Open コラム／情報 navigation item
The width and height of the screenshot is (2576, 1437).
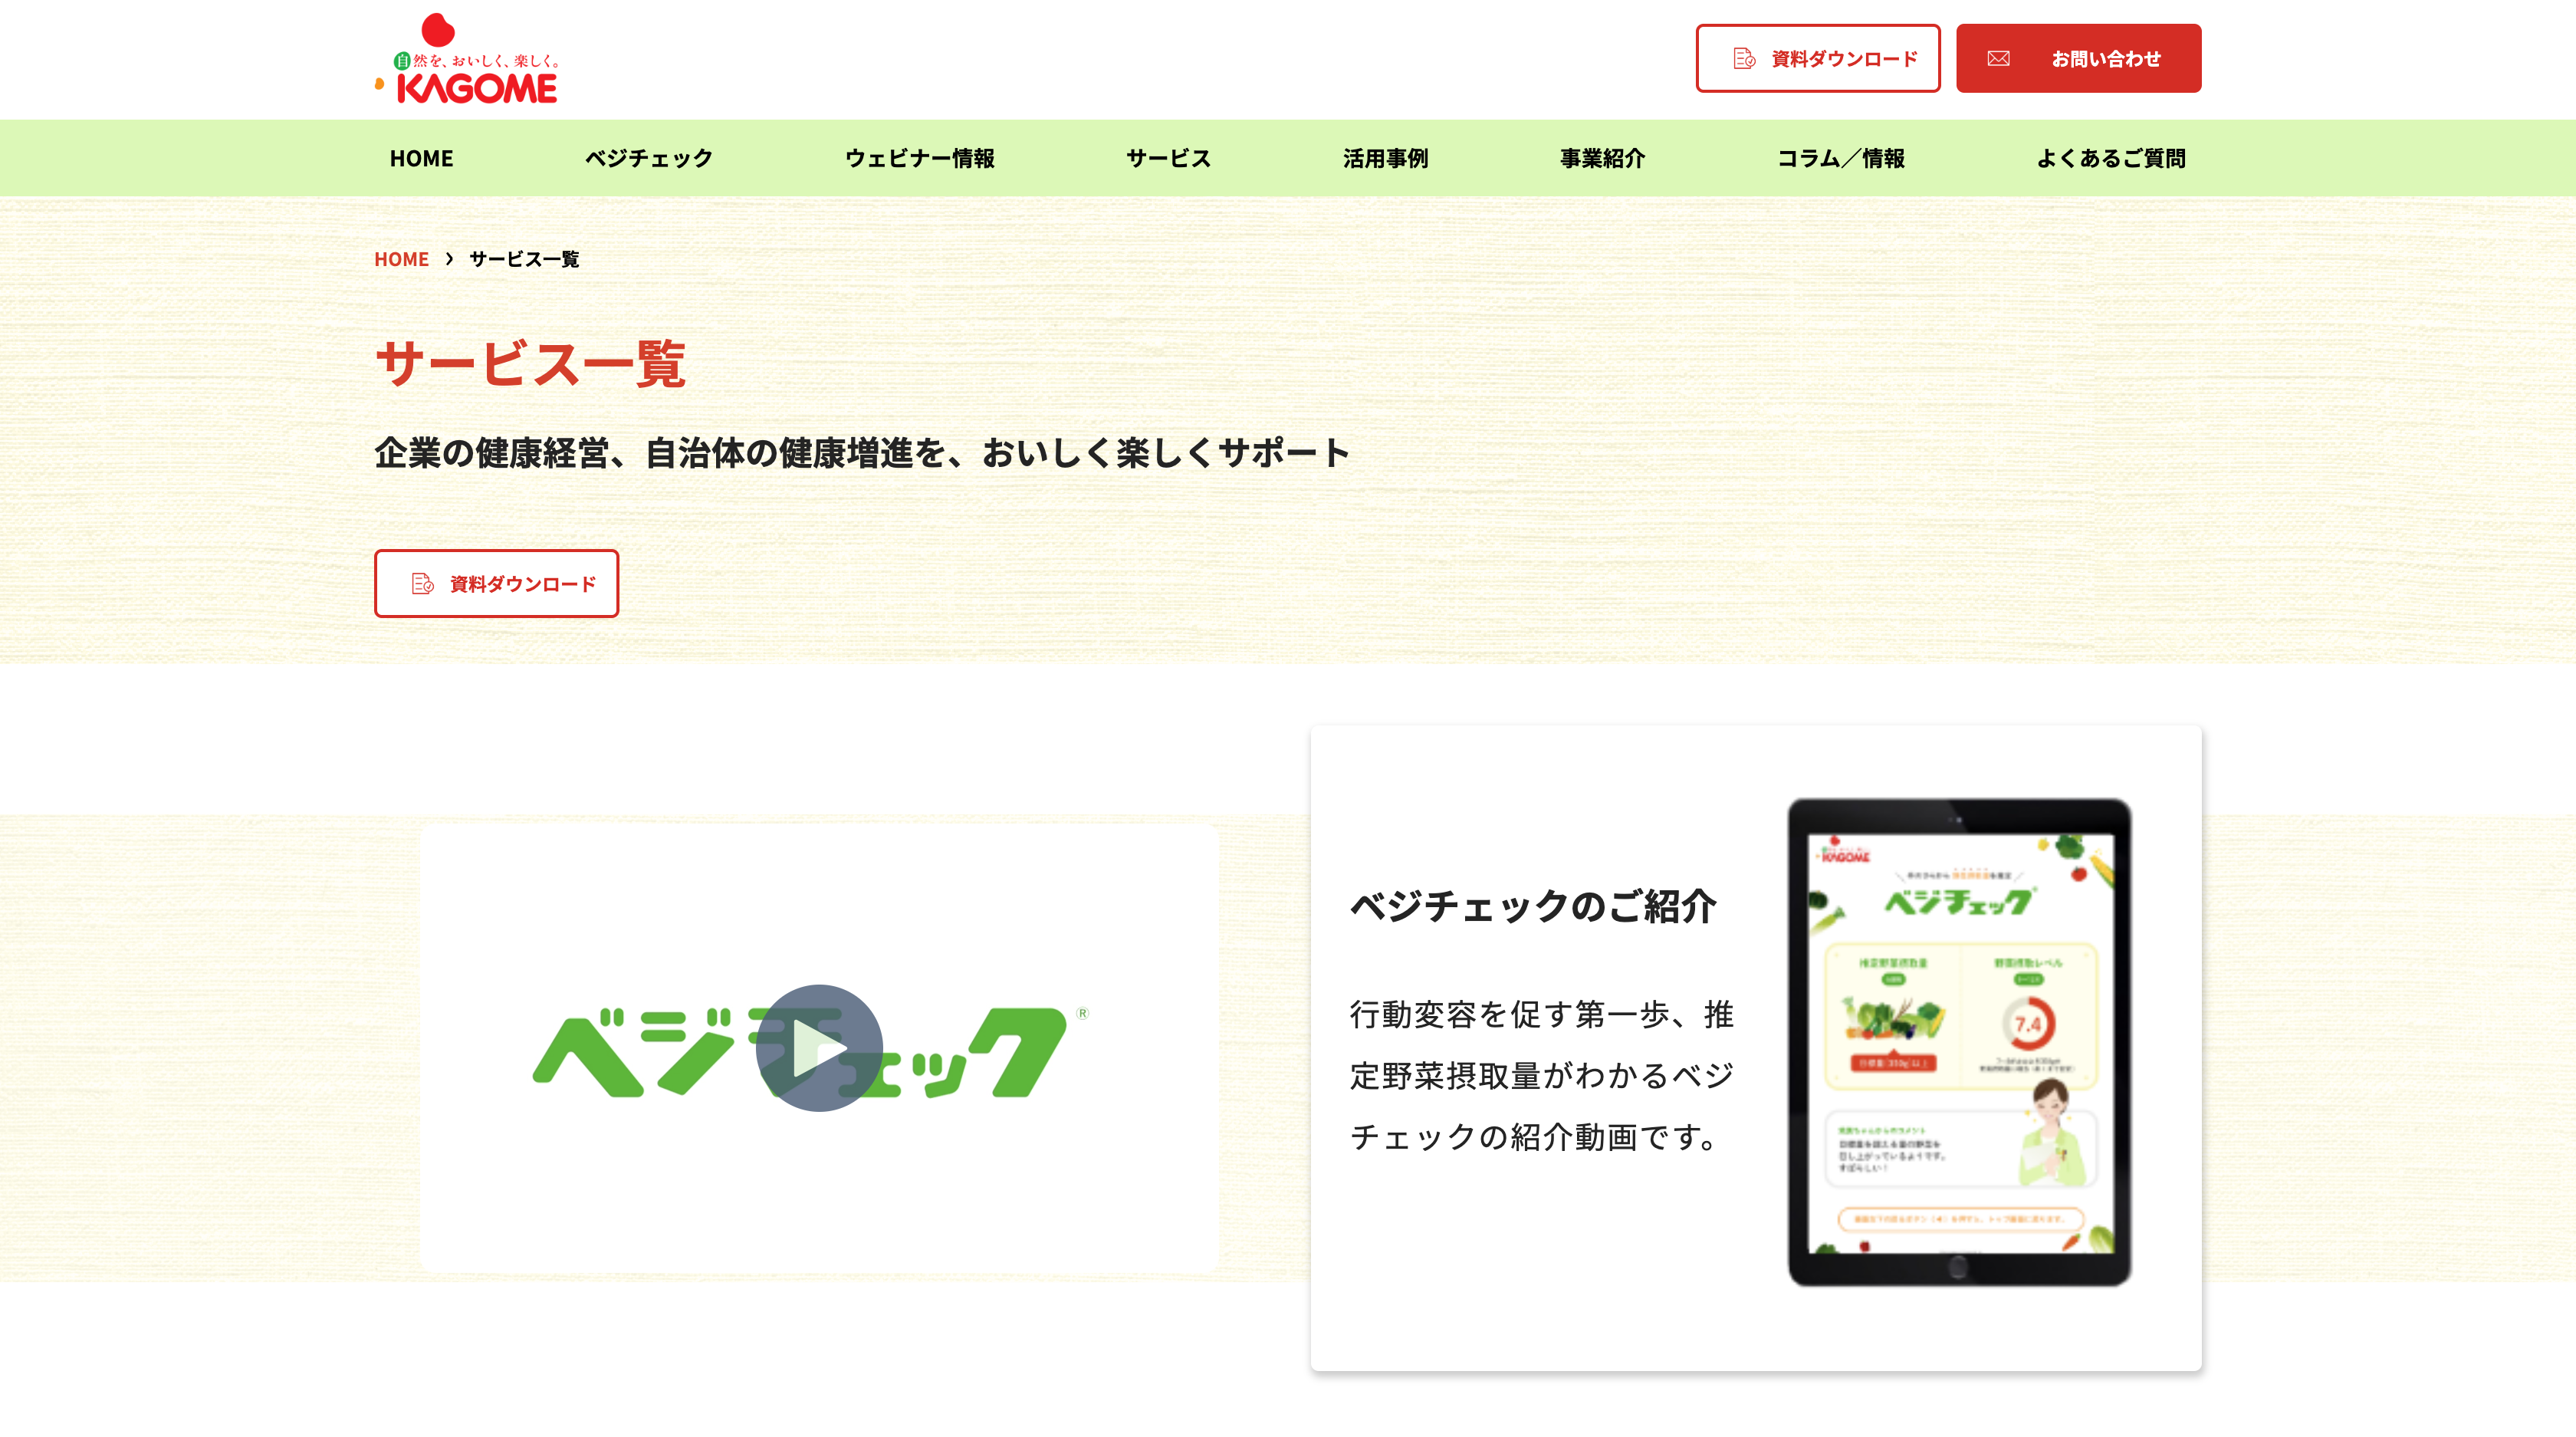click(1841, 158)
